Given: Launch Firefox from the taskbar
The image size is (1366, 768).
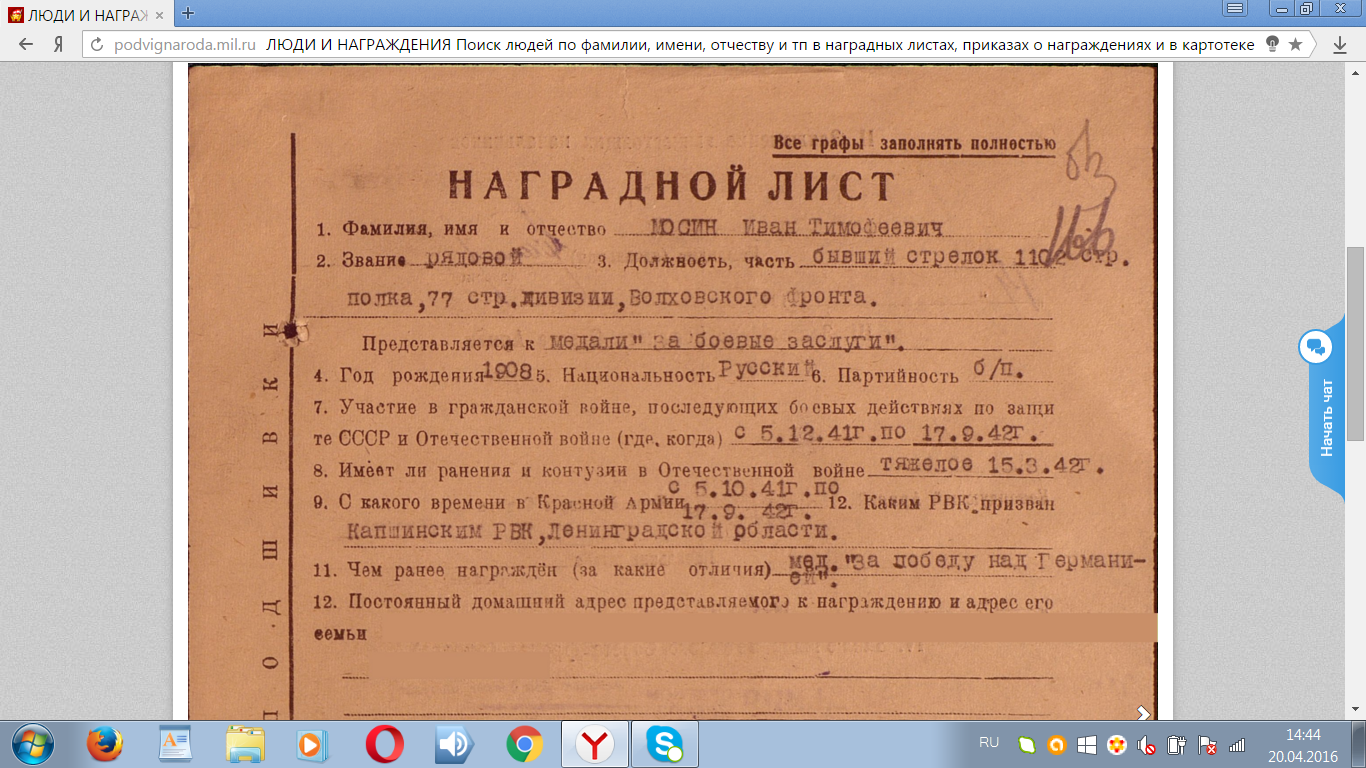Looking at the screenshot, I should pos(104,745).
